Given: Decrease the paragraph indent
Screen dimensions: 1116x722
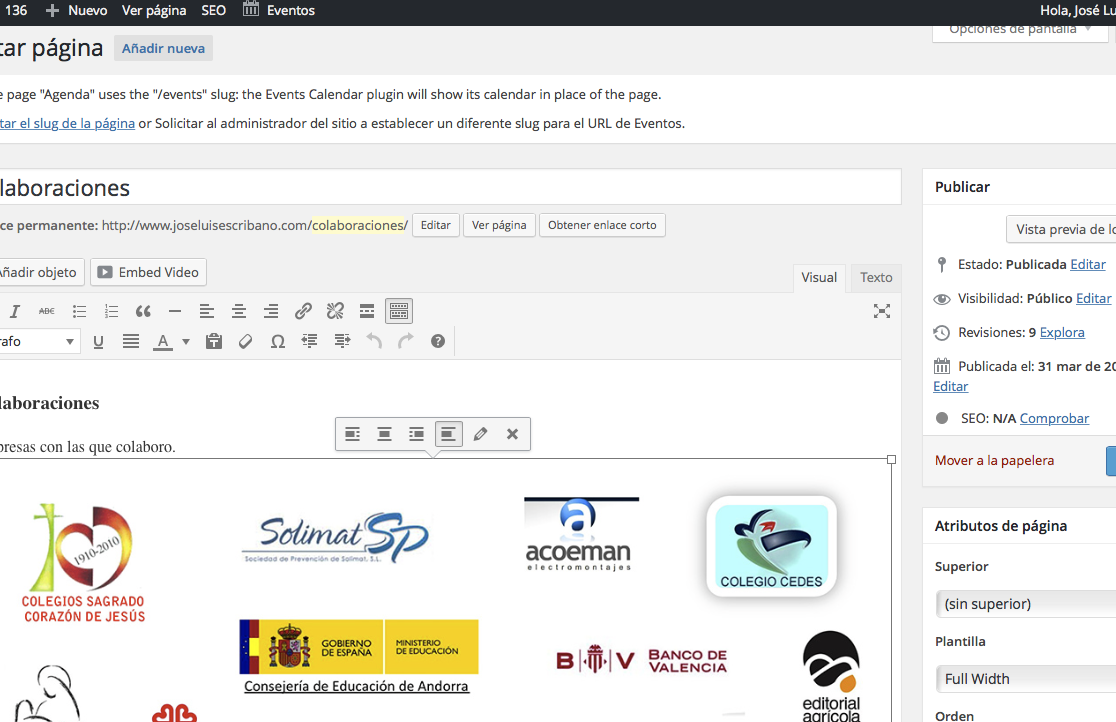Looking at the screenshot, I should click(310, 342).
